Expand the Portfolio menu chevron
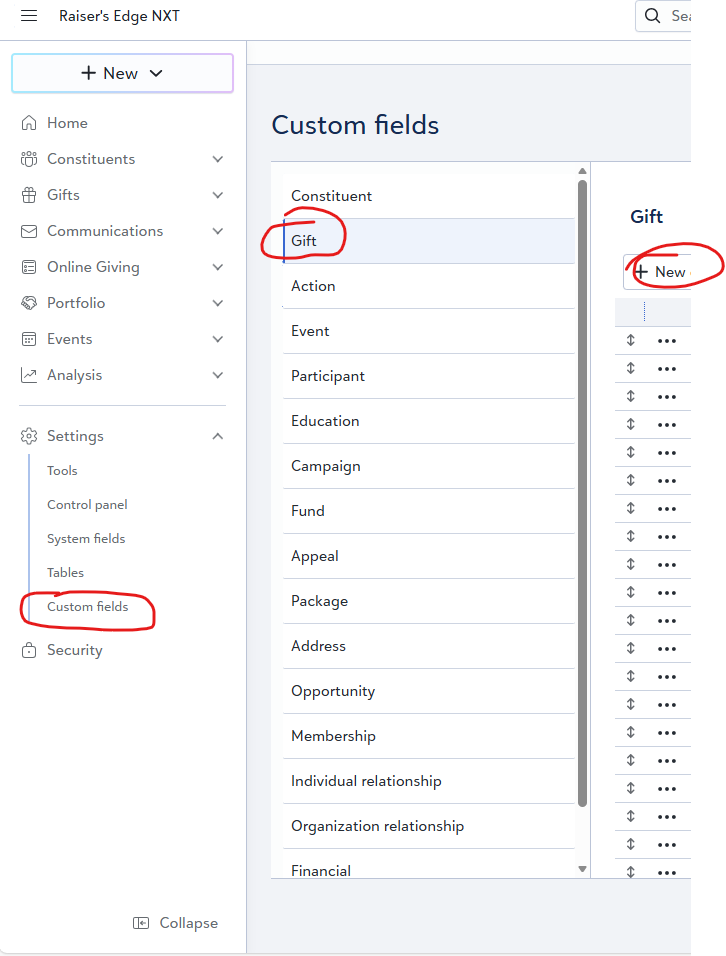 coord(218,303)
